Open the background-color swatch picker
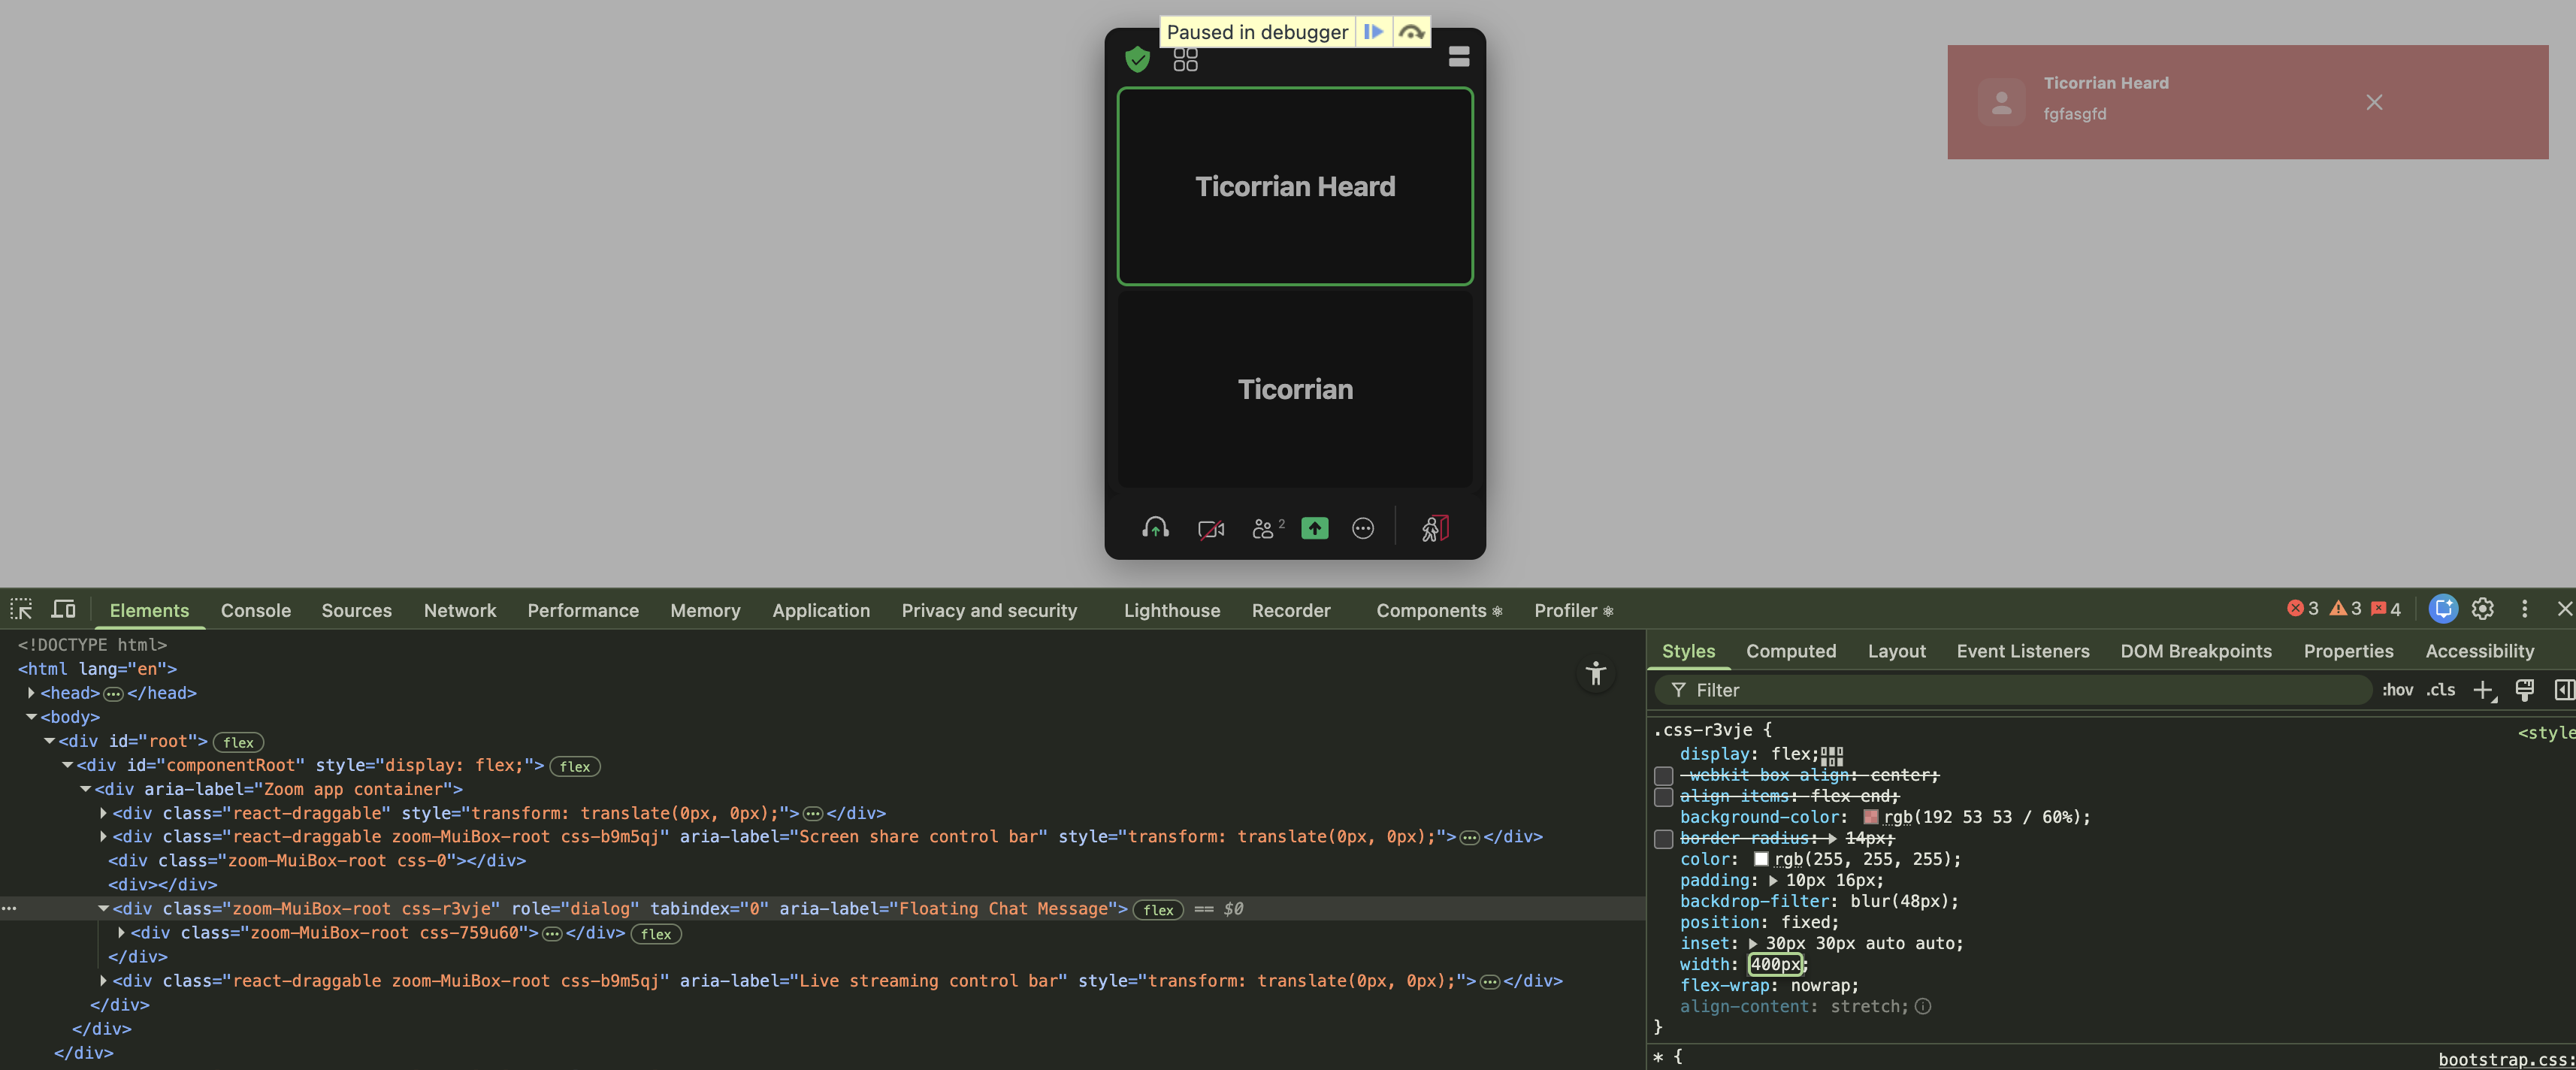2576x1070 pixels. [1870, 818]
